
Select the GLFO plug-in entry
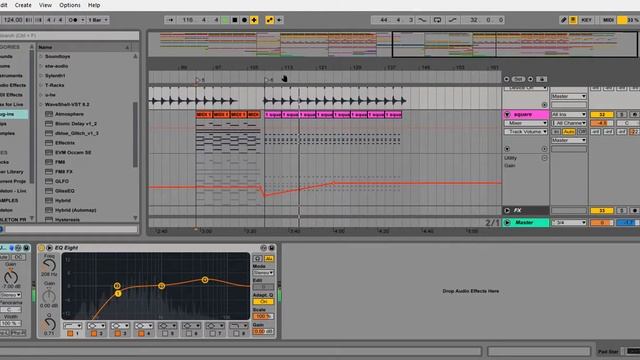click(62, 181)
